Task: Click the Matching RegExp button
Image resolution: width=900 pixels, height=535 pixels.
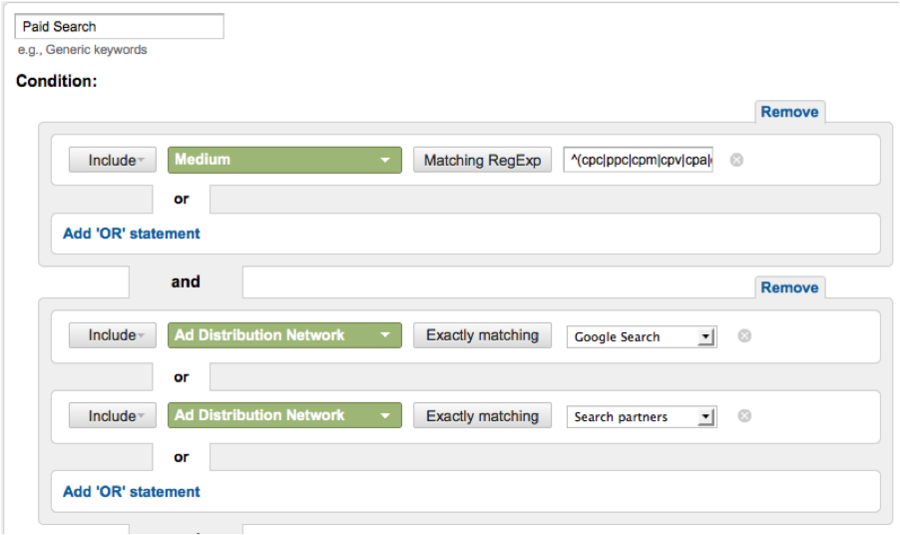Action: tap(482, 160)
